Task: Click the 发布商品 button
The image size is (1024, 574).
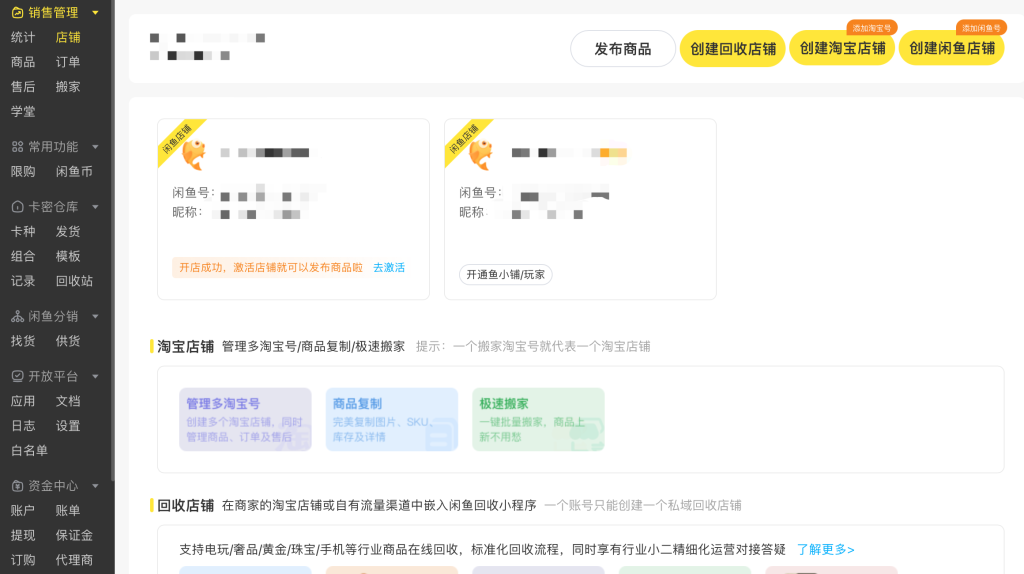Action: point(622,49)
